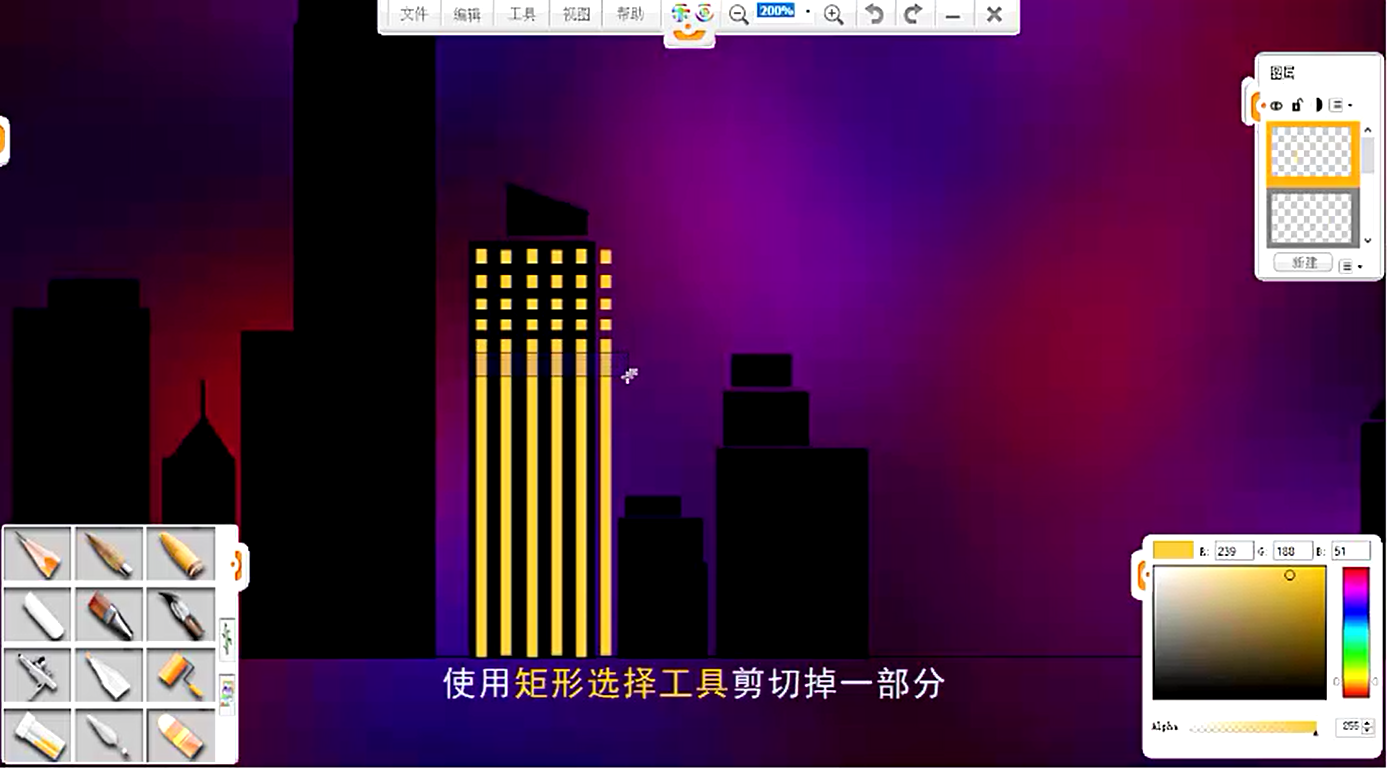Image resolution: width=1387 pixels, height=768 pixels.
Task: Select the top layer thumbnail
Action: click(x=1312, y=154)
